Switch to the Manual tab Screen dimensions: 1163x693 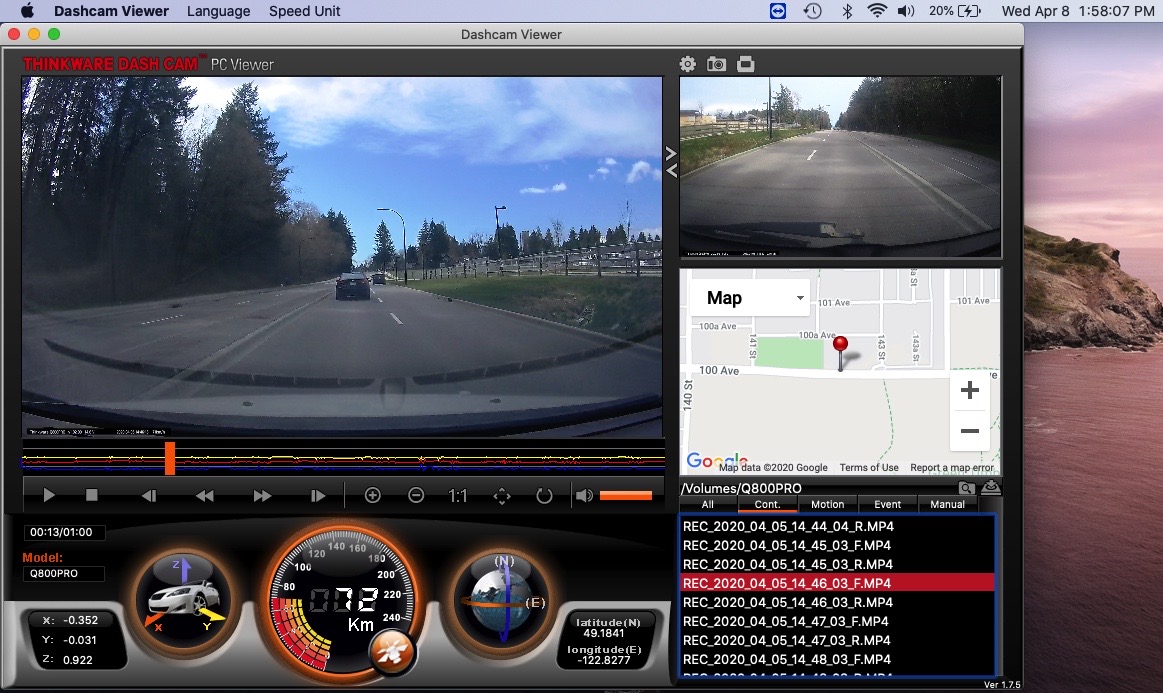(948, 505)
